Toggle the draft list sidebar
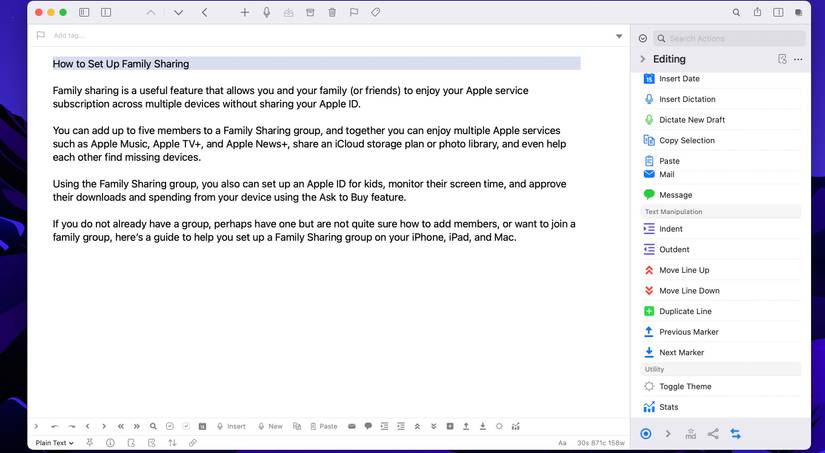 point(84,13)
